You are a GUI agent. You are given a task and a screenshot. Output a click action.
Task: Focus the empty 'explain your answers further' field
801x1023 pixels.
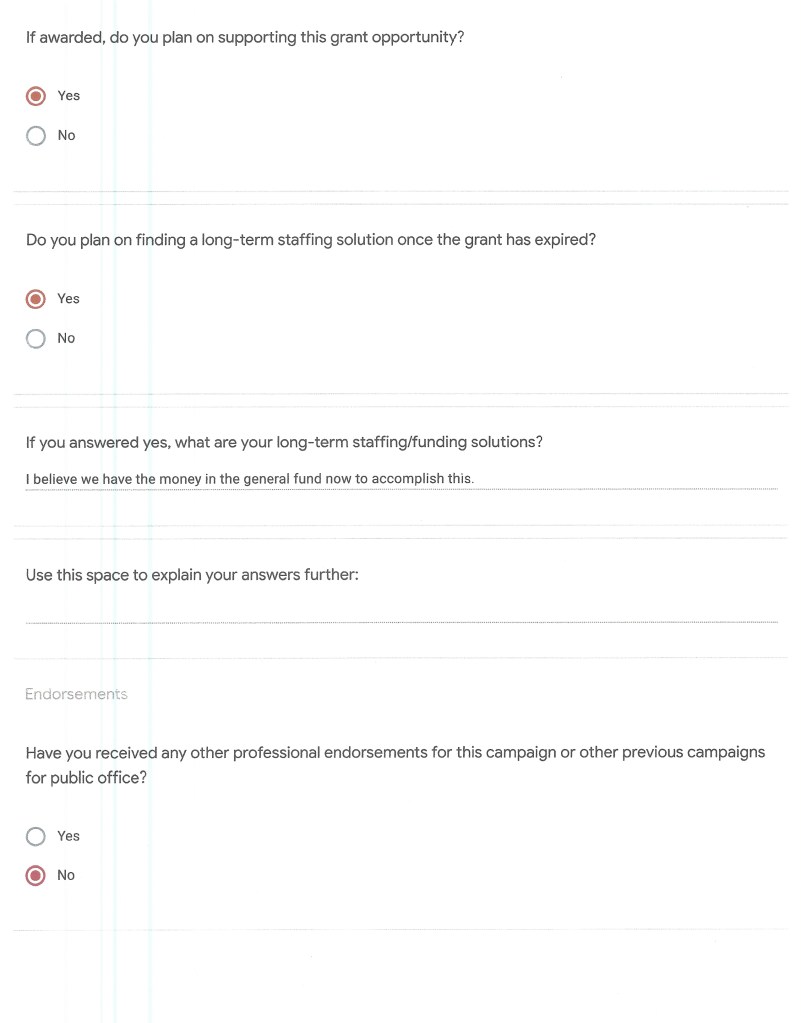(400, 612)
